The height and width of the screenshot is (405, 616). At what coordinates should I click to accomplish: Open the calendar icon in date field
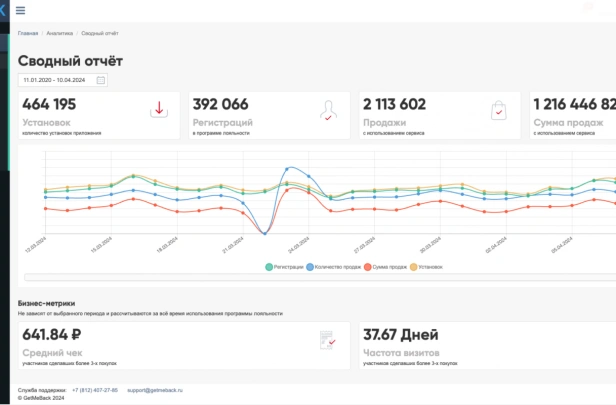(101, 80)
